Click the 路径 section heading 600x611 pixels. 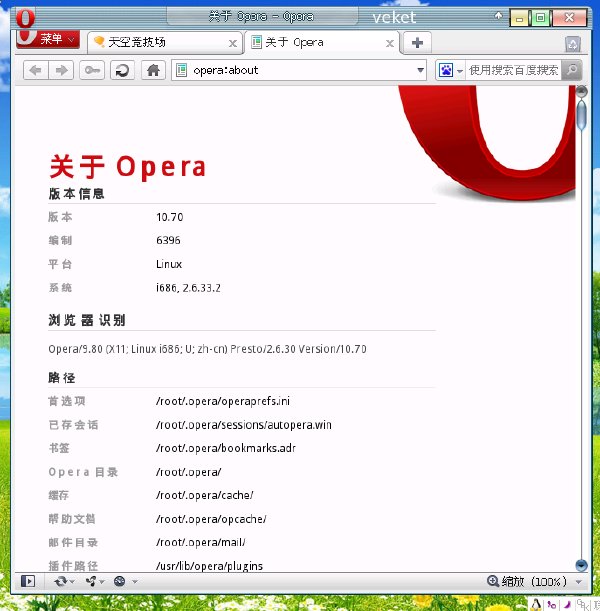pos(62,378)
